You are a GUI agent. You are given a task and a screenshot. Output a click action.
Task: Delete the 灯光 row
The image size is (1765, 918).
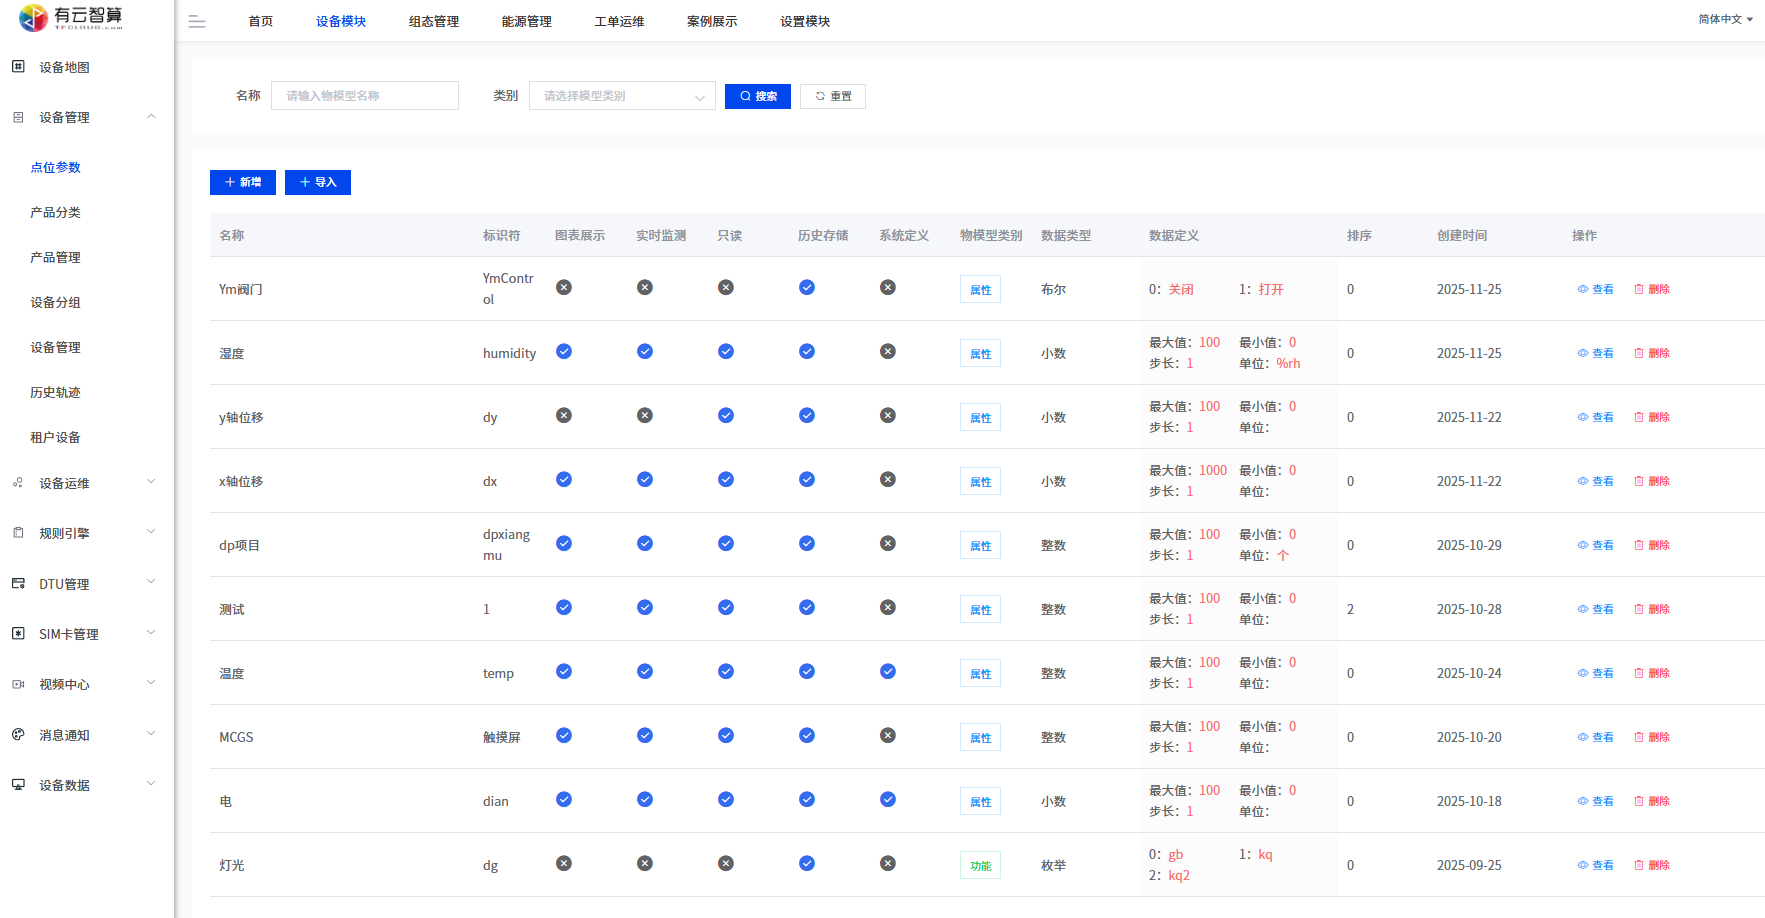pyautogui.click(x=1652, y=865)
